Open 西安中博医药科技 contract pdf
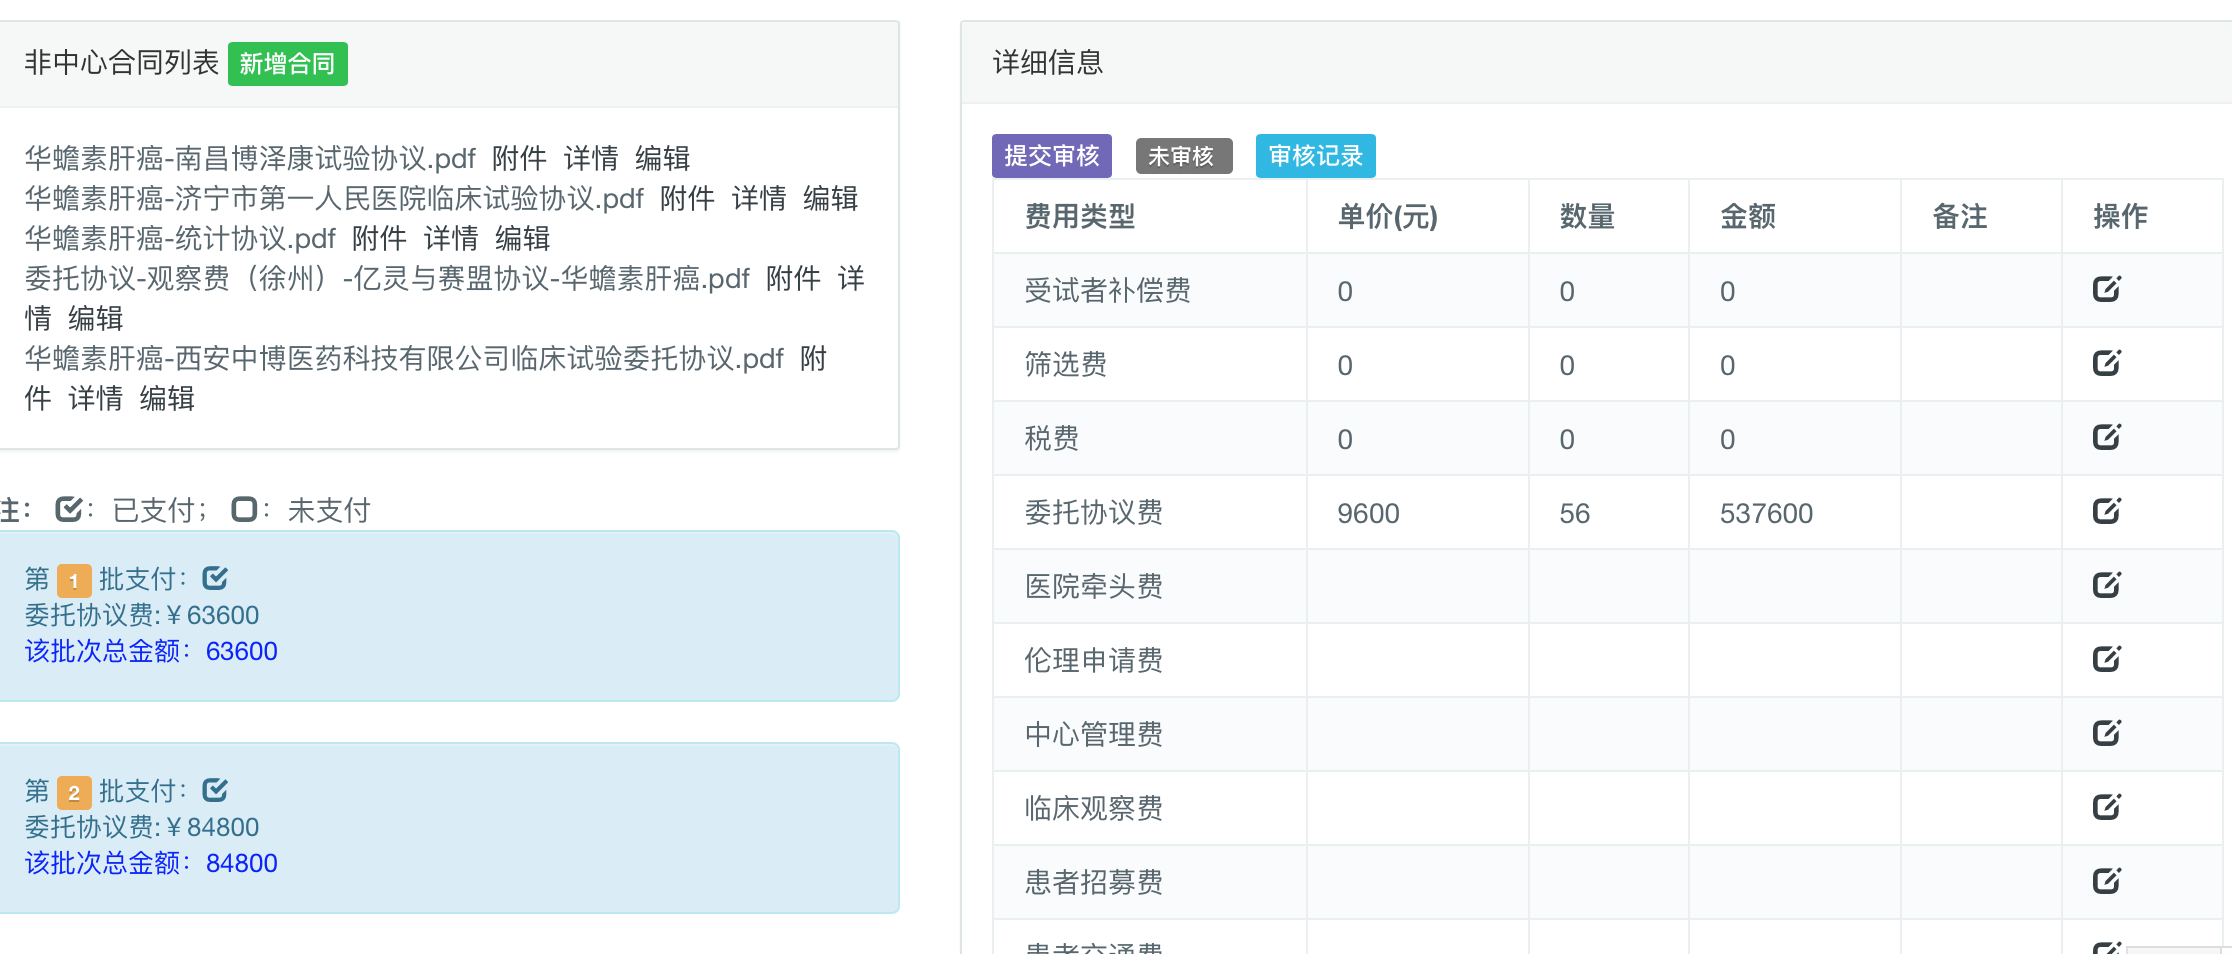The height and width of the screenshot is (954, 2232). 404,358
